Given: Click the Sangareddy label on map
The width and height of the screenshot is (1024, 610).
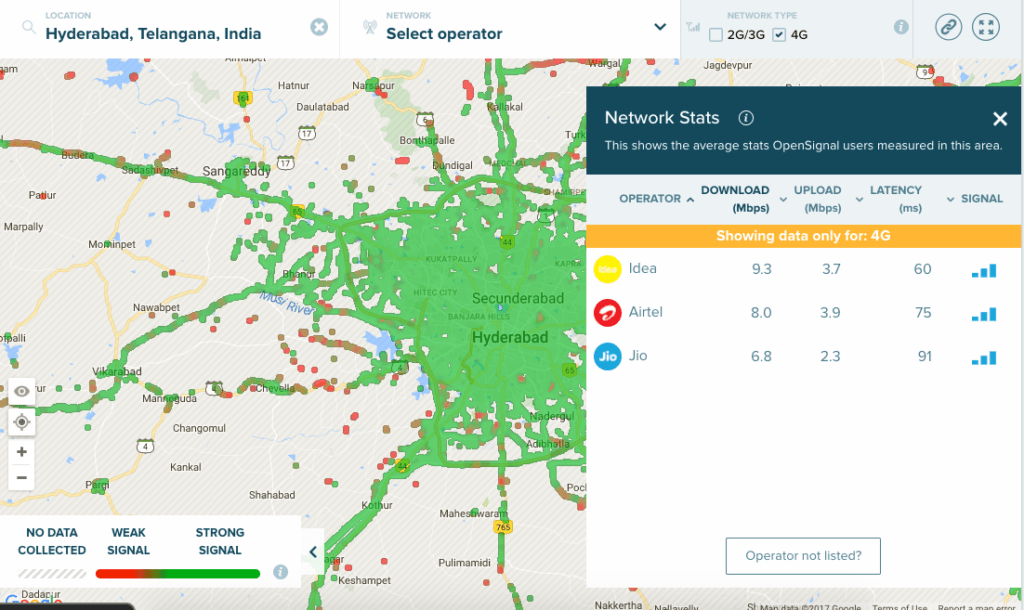Looking at the screenshot, I should coord(236,171).
